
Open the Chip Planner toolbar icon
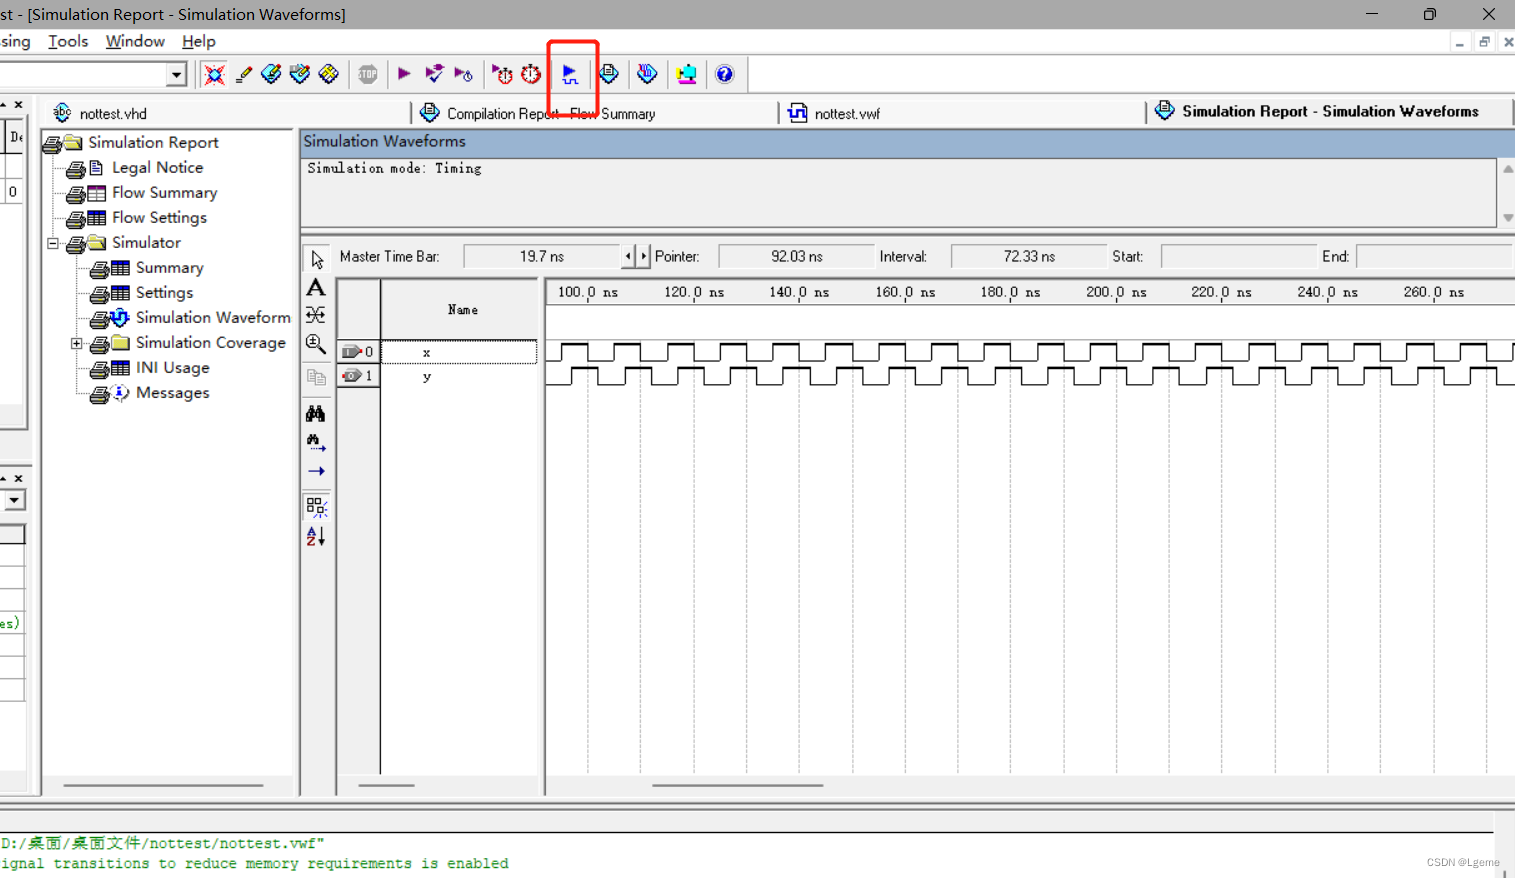click(329, 74)
